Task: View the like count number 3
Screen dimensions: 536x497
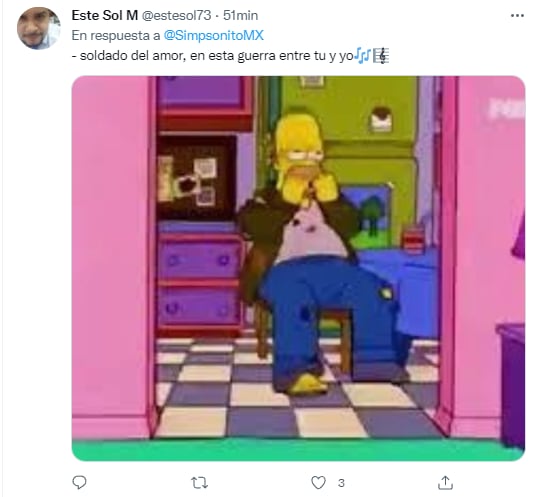Action: [341, 483]
